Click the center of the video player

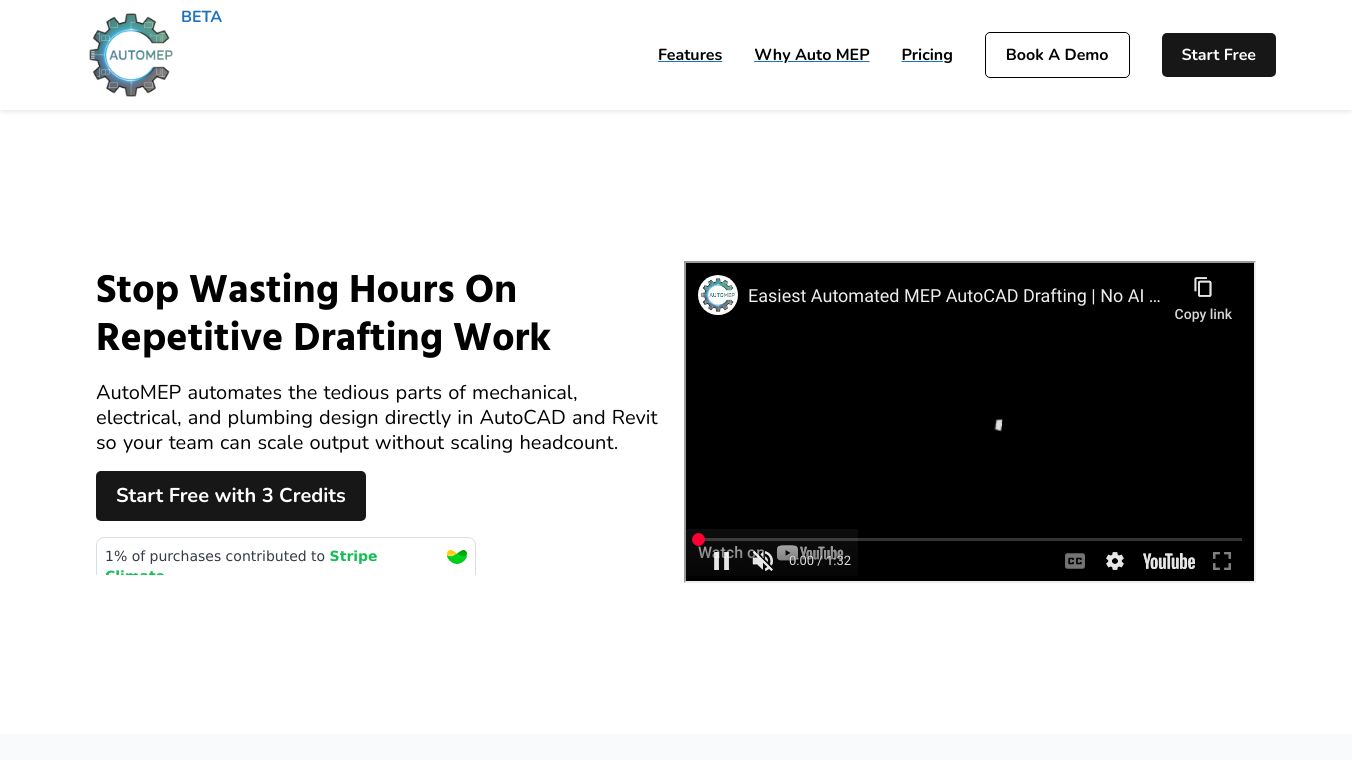[x=970, y=421]
